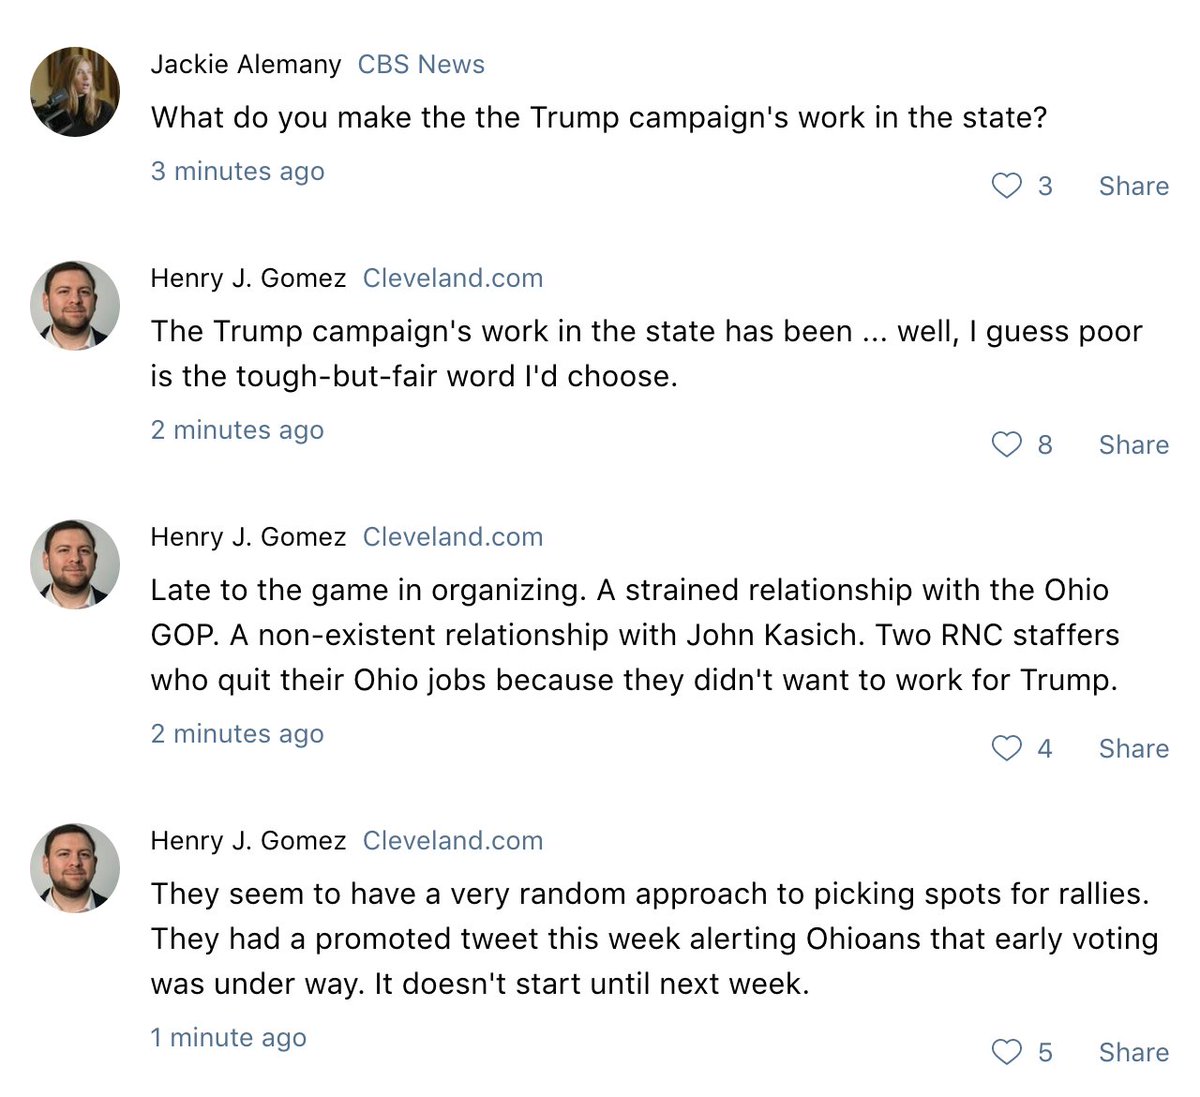Click heart on the 'poor is the tough-but-fair word' reply
The image size is (1200, 1097).
(x=1006, y=445)
